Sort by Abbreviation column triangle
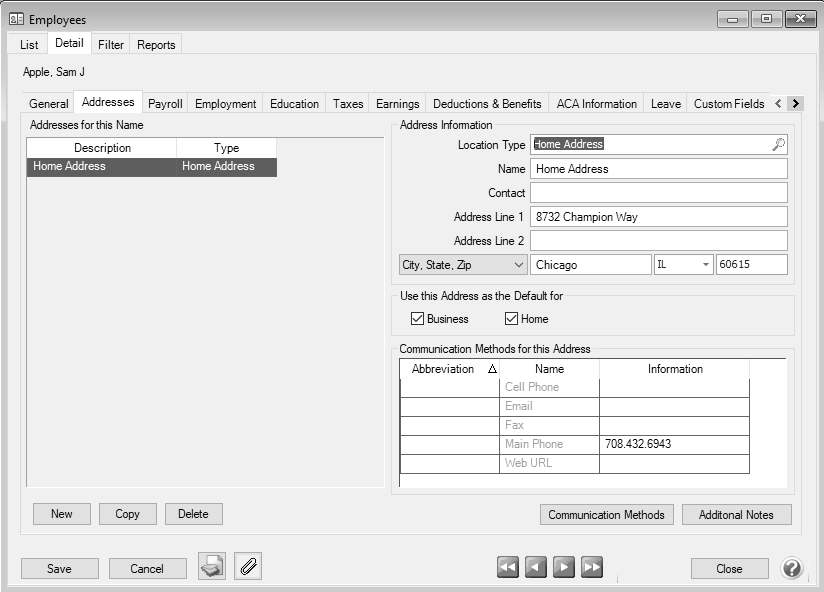This screenshot has width=824, height=592. pos(492,369)
